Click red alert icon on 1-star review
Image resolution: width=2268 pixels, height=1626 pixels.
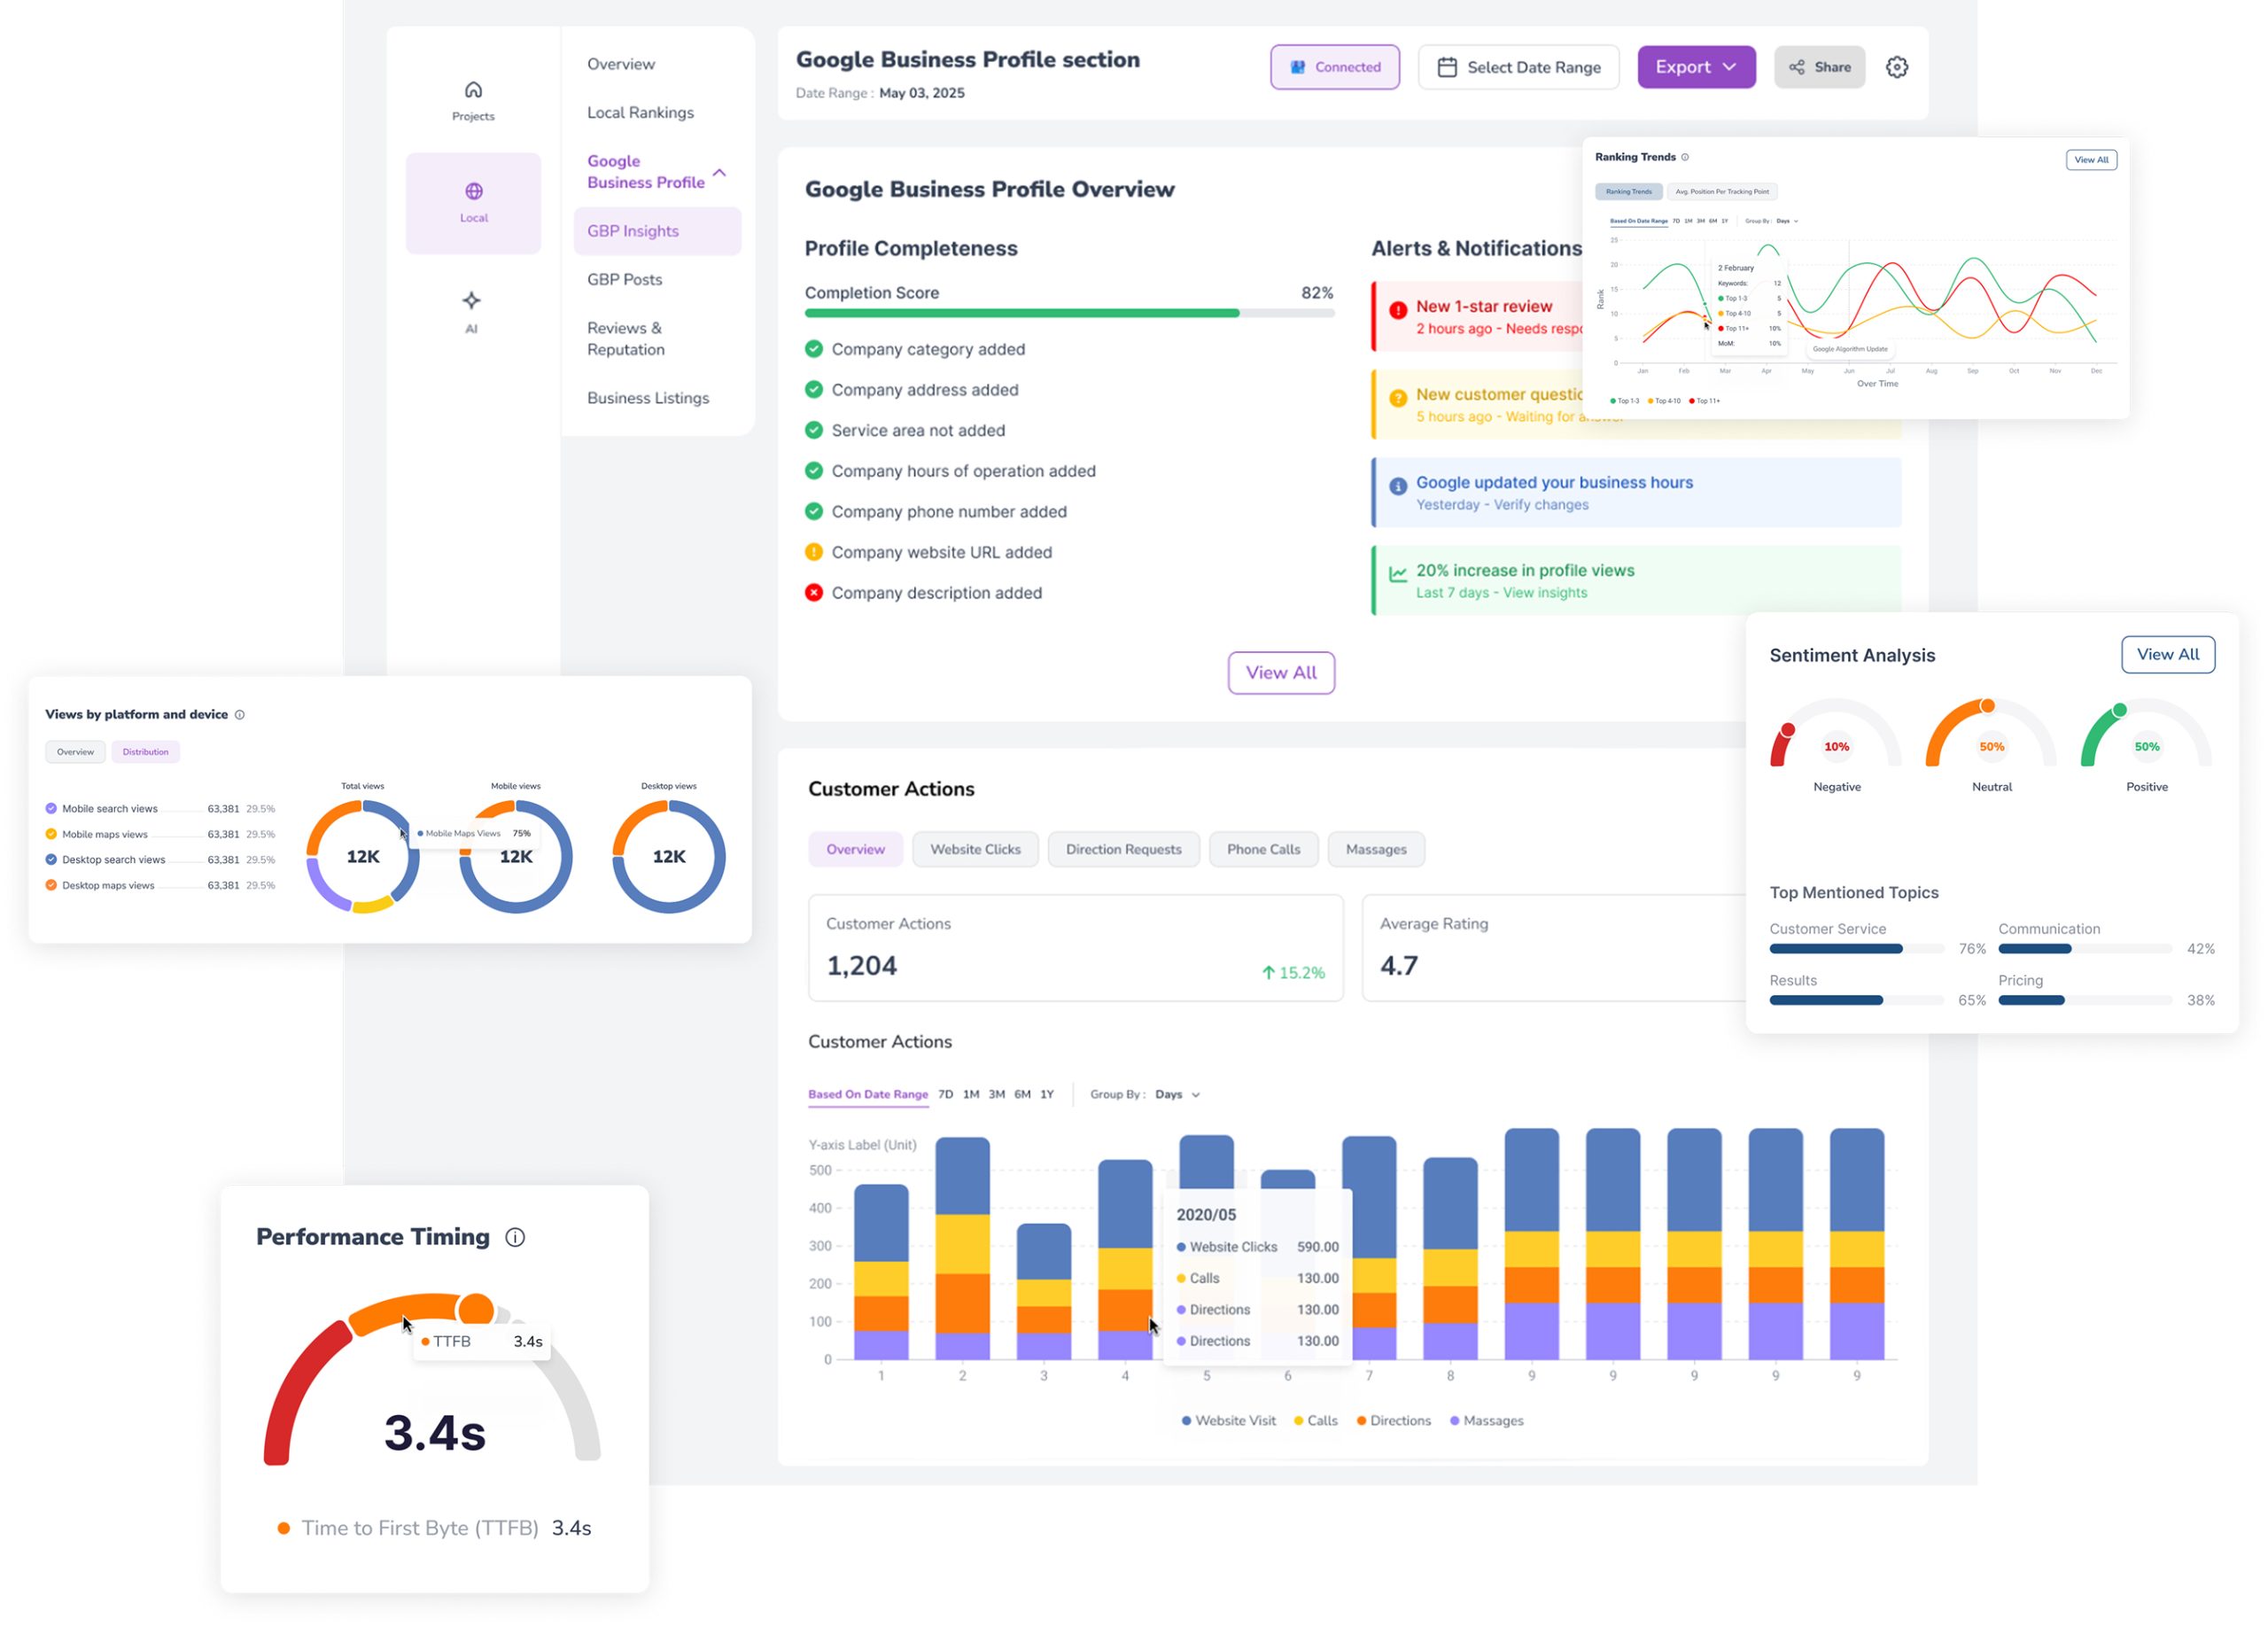[1398, 310]
